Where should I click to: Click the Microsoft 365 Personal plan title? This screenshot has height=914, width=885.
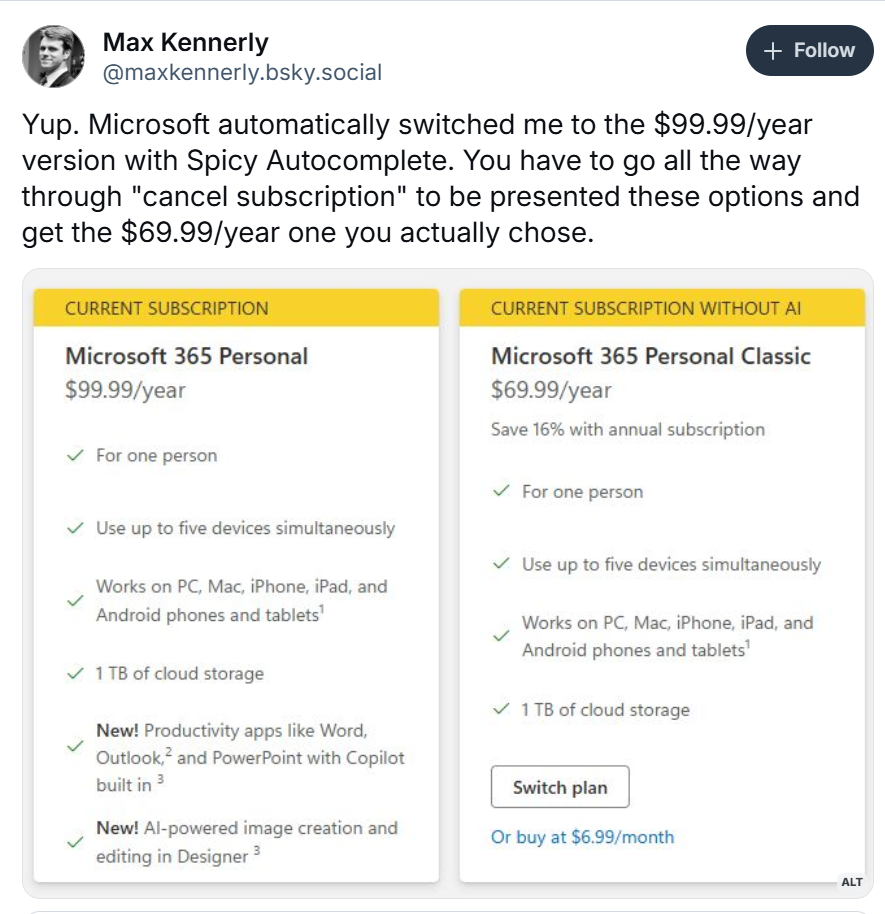(187, 356)
